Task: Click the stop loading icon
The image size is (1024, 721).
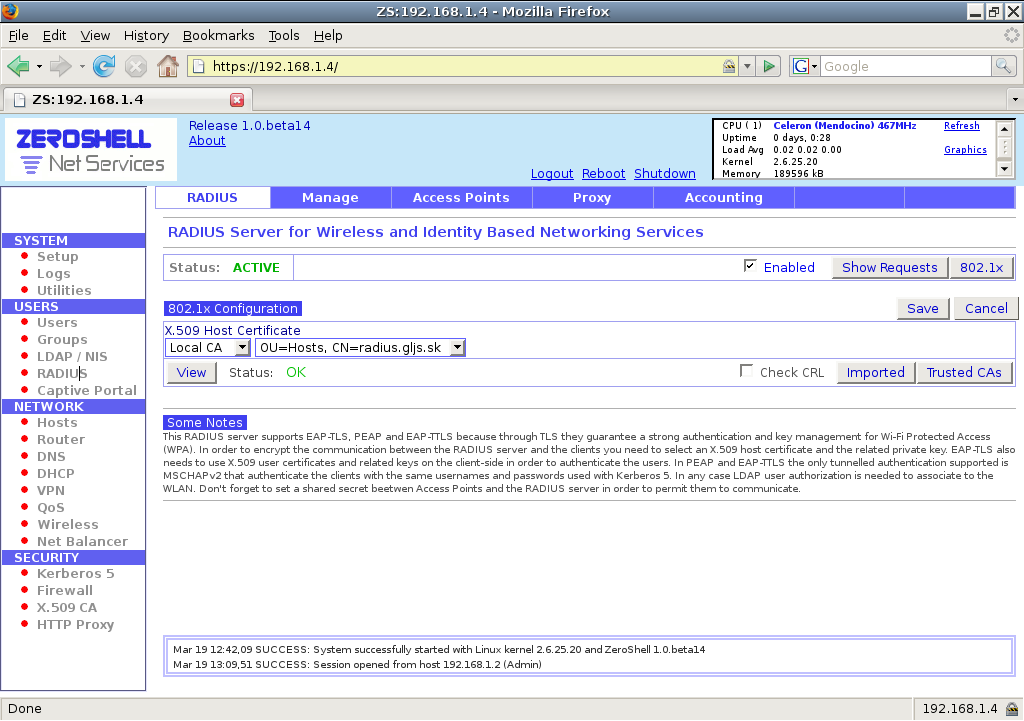Action: [x=136, y=67]
